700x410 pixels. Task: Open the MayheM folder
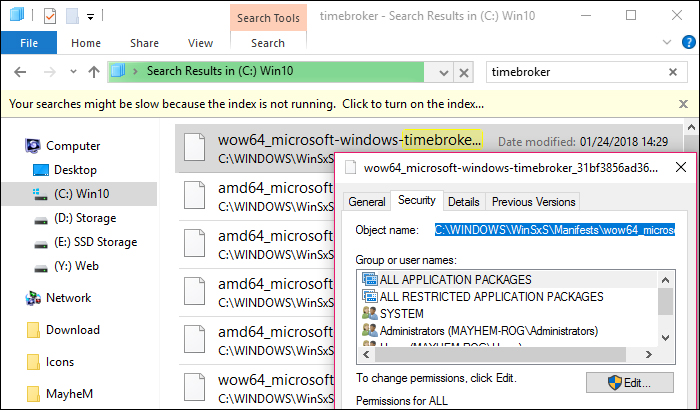pos(69,394)
